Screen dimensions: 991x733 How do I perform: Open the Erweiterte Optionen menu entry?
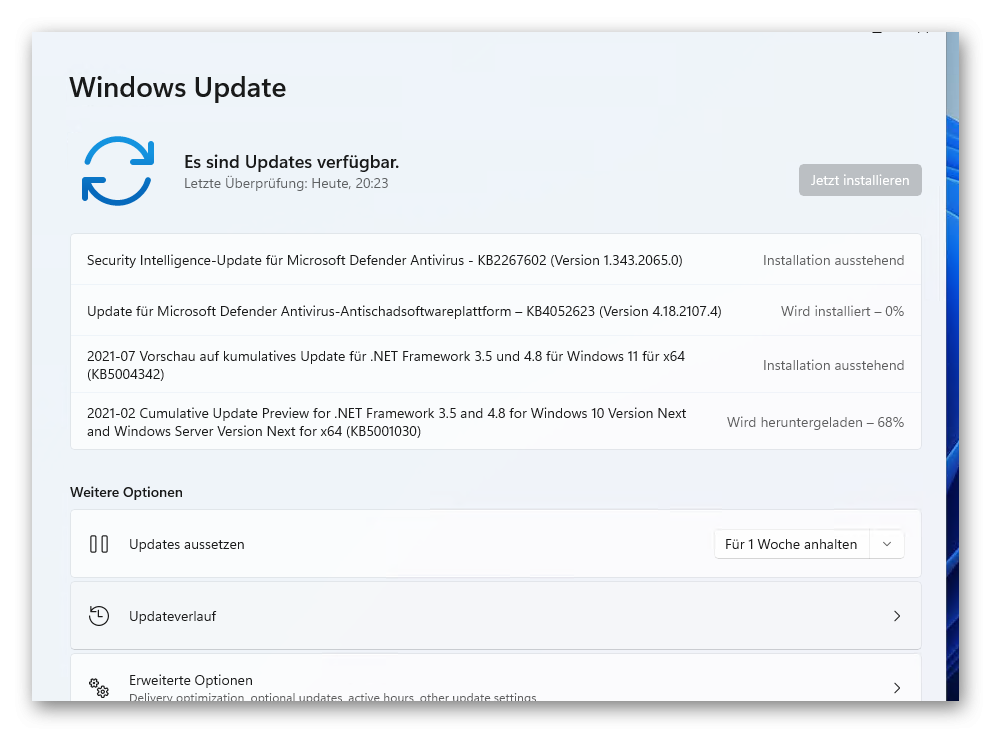[496, 679]
